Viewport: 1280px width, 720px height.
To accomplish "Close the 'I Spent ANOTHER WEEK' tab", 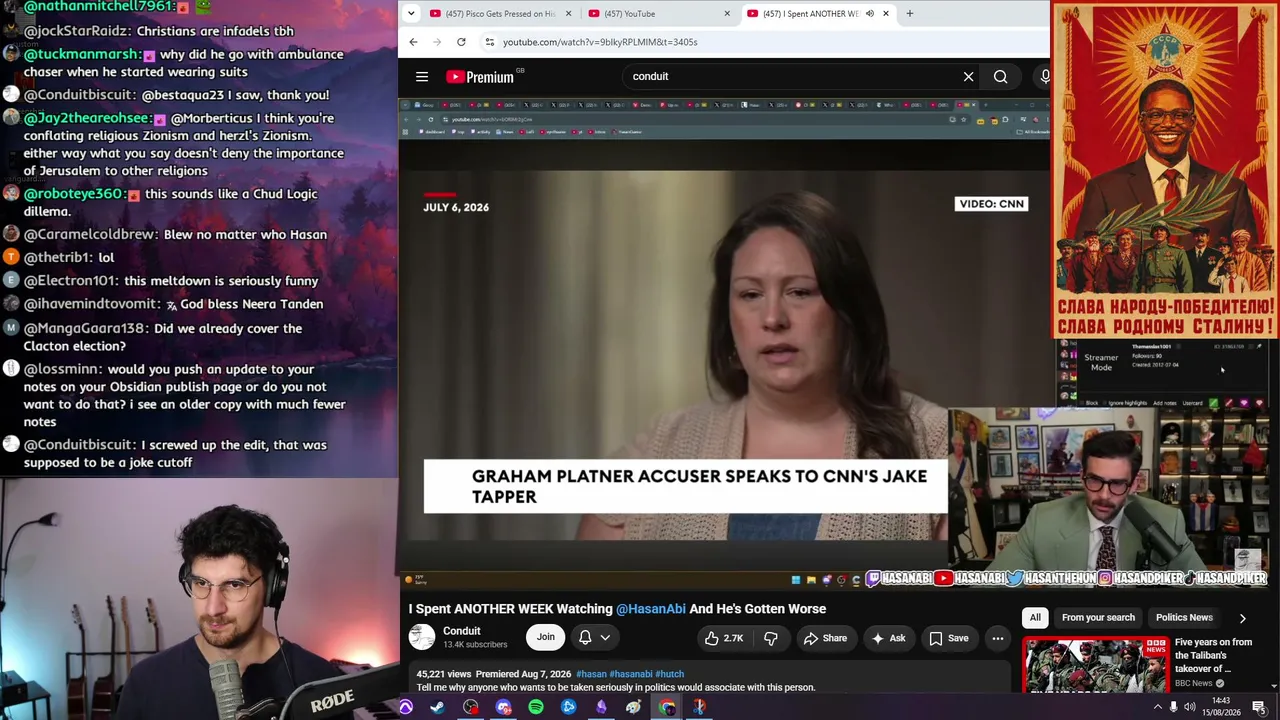I will (885, 14).
